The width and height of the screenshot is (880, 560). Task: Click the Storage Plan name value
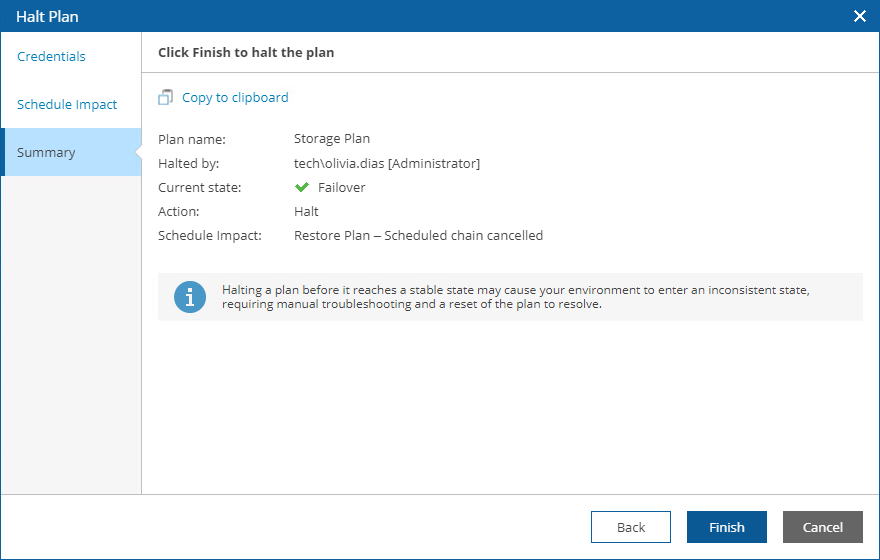pos(332,139)
